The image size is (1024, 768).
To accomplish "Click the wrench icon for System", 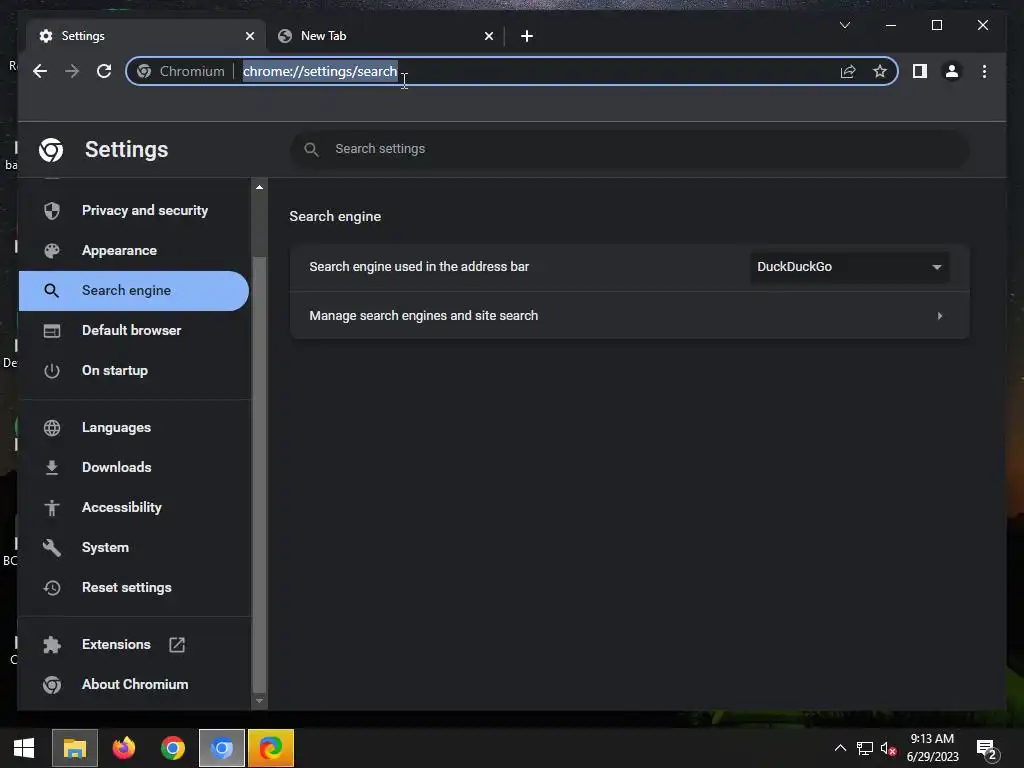I will click(52, 547).
